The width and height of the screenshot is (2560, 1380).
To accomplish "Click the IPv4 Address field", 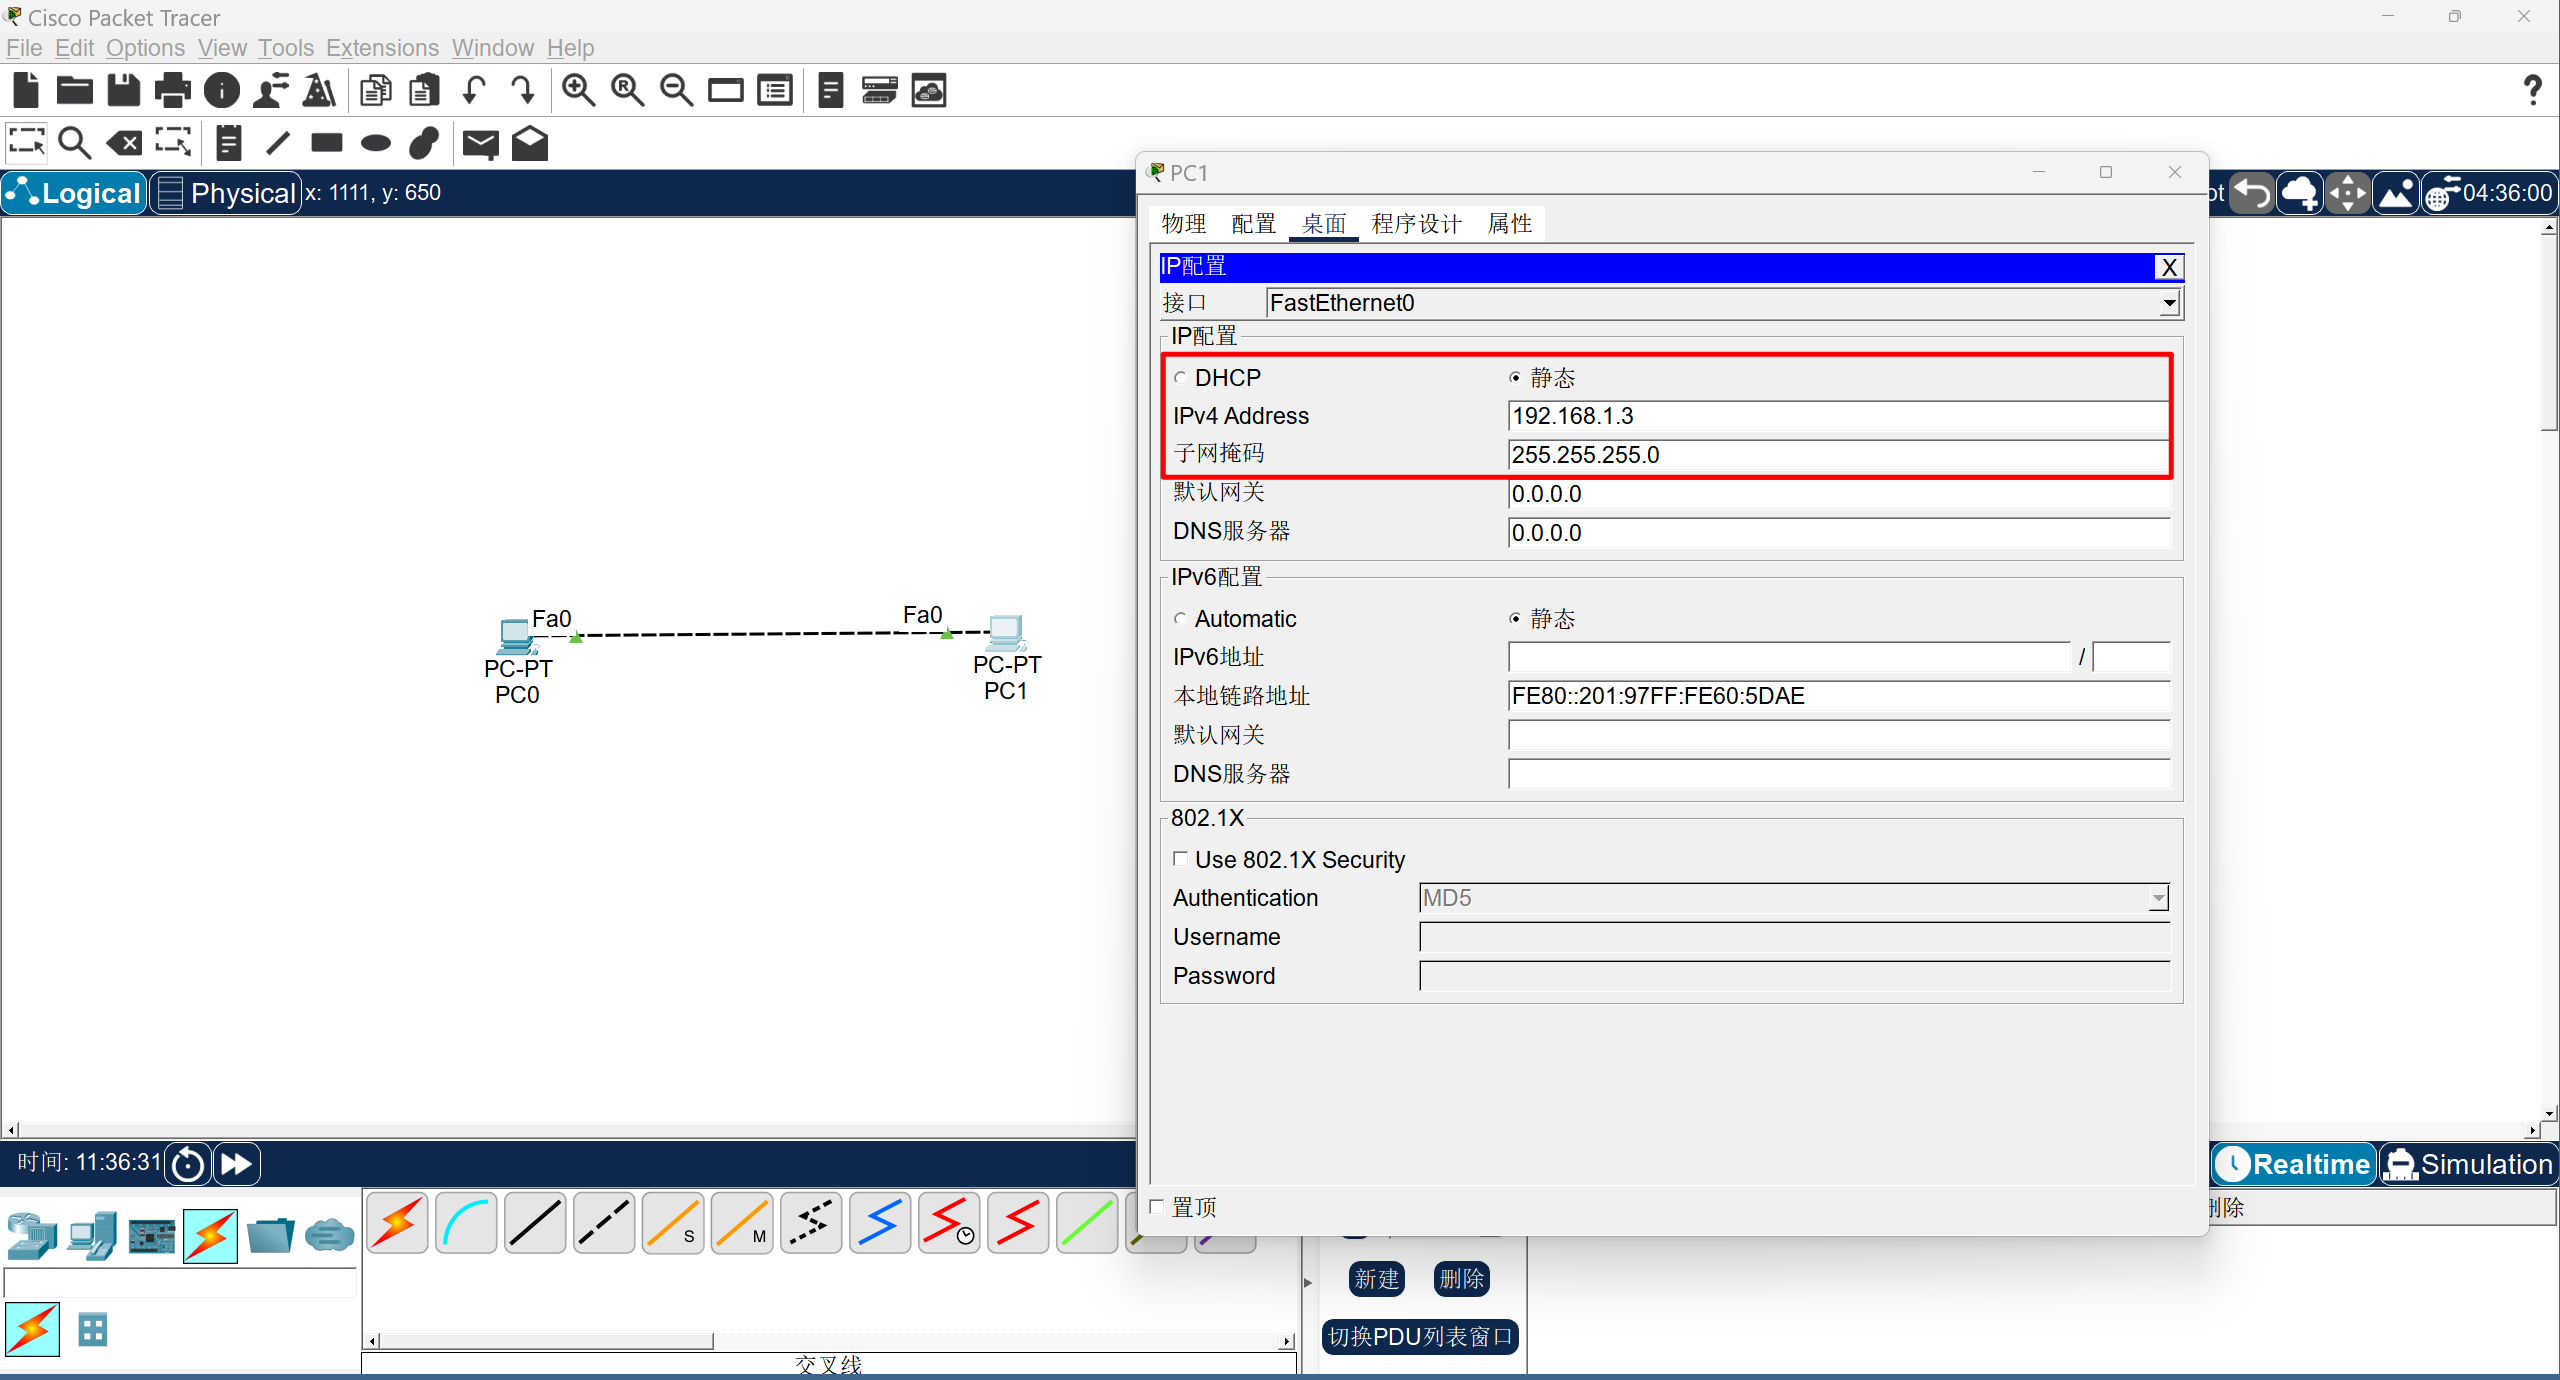I will pyautogui.click(x=1838, y=416).
